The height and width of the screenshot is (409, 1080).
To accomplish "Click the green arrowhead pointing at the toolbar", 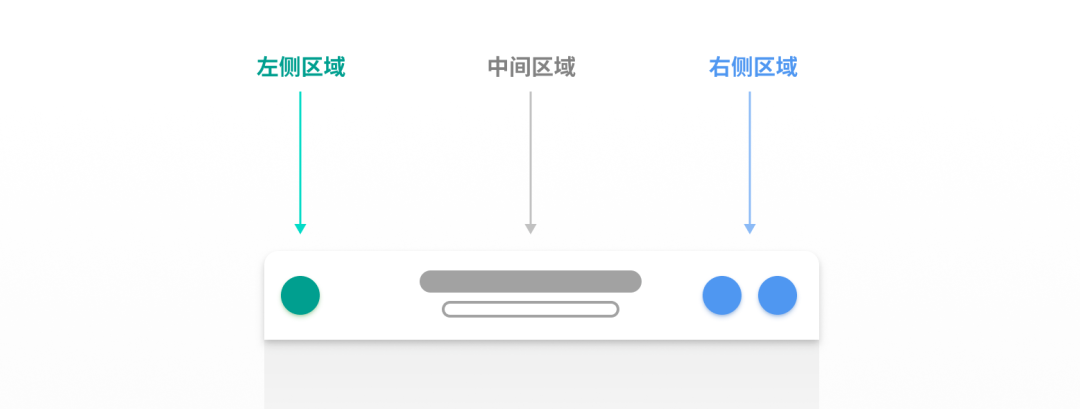I will point(300,229).
